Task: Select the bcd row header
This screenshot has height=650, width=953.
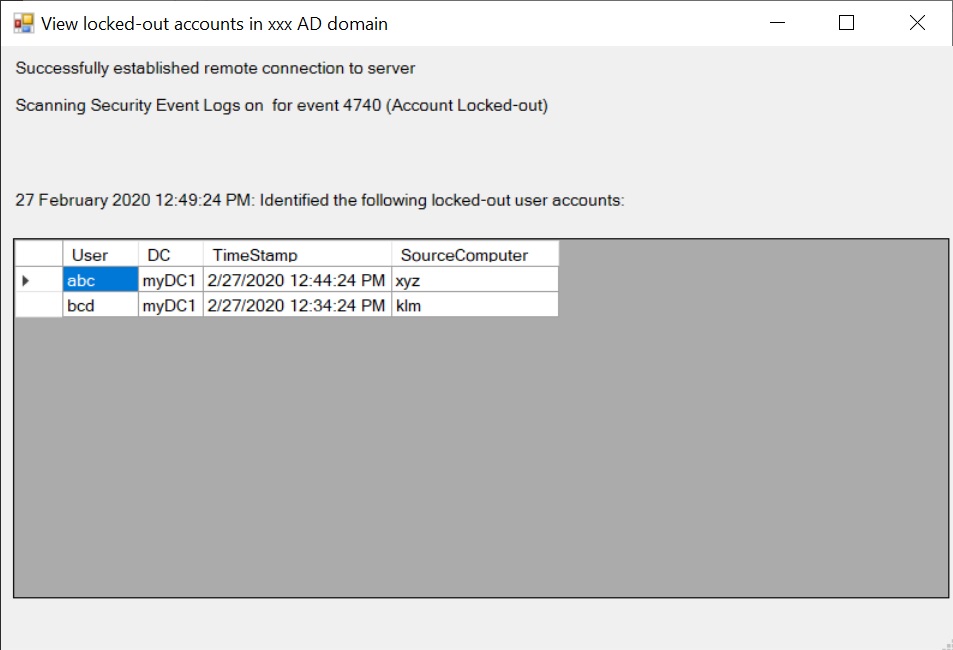Action: coord(38,305)
